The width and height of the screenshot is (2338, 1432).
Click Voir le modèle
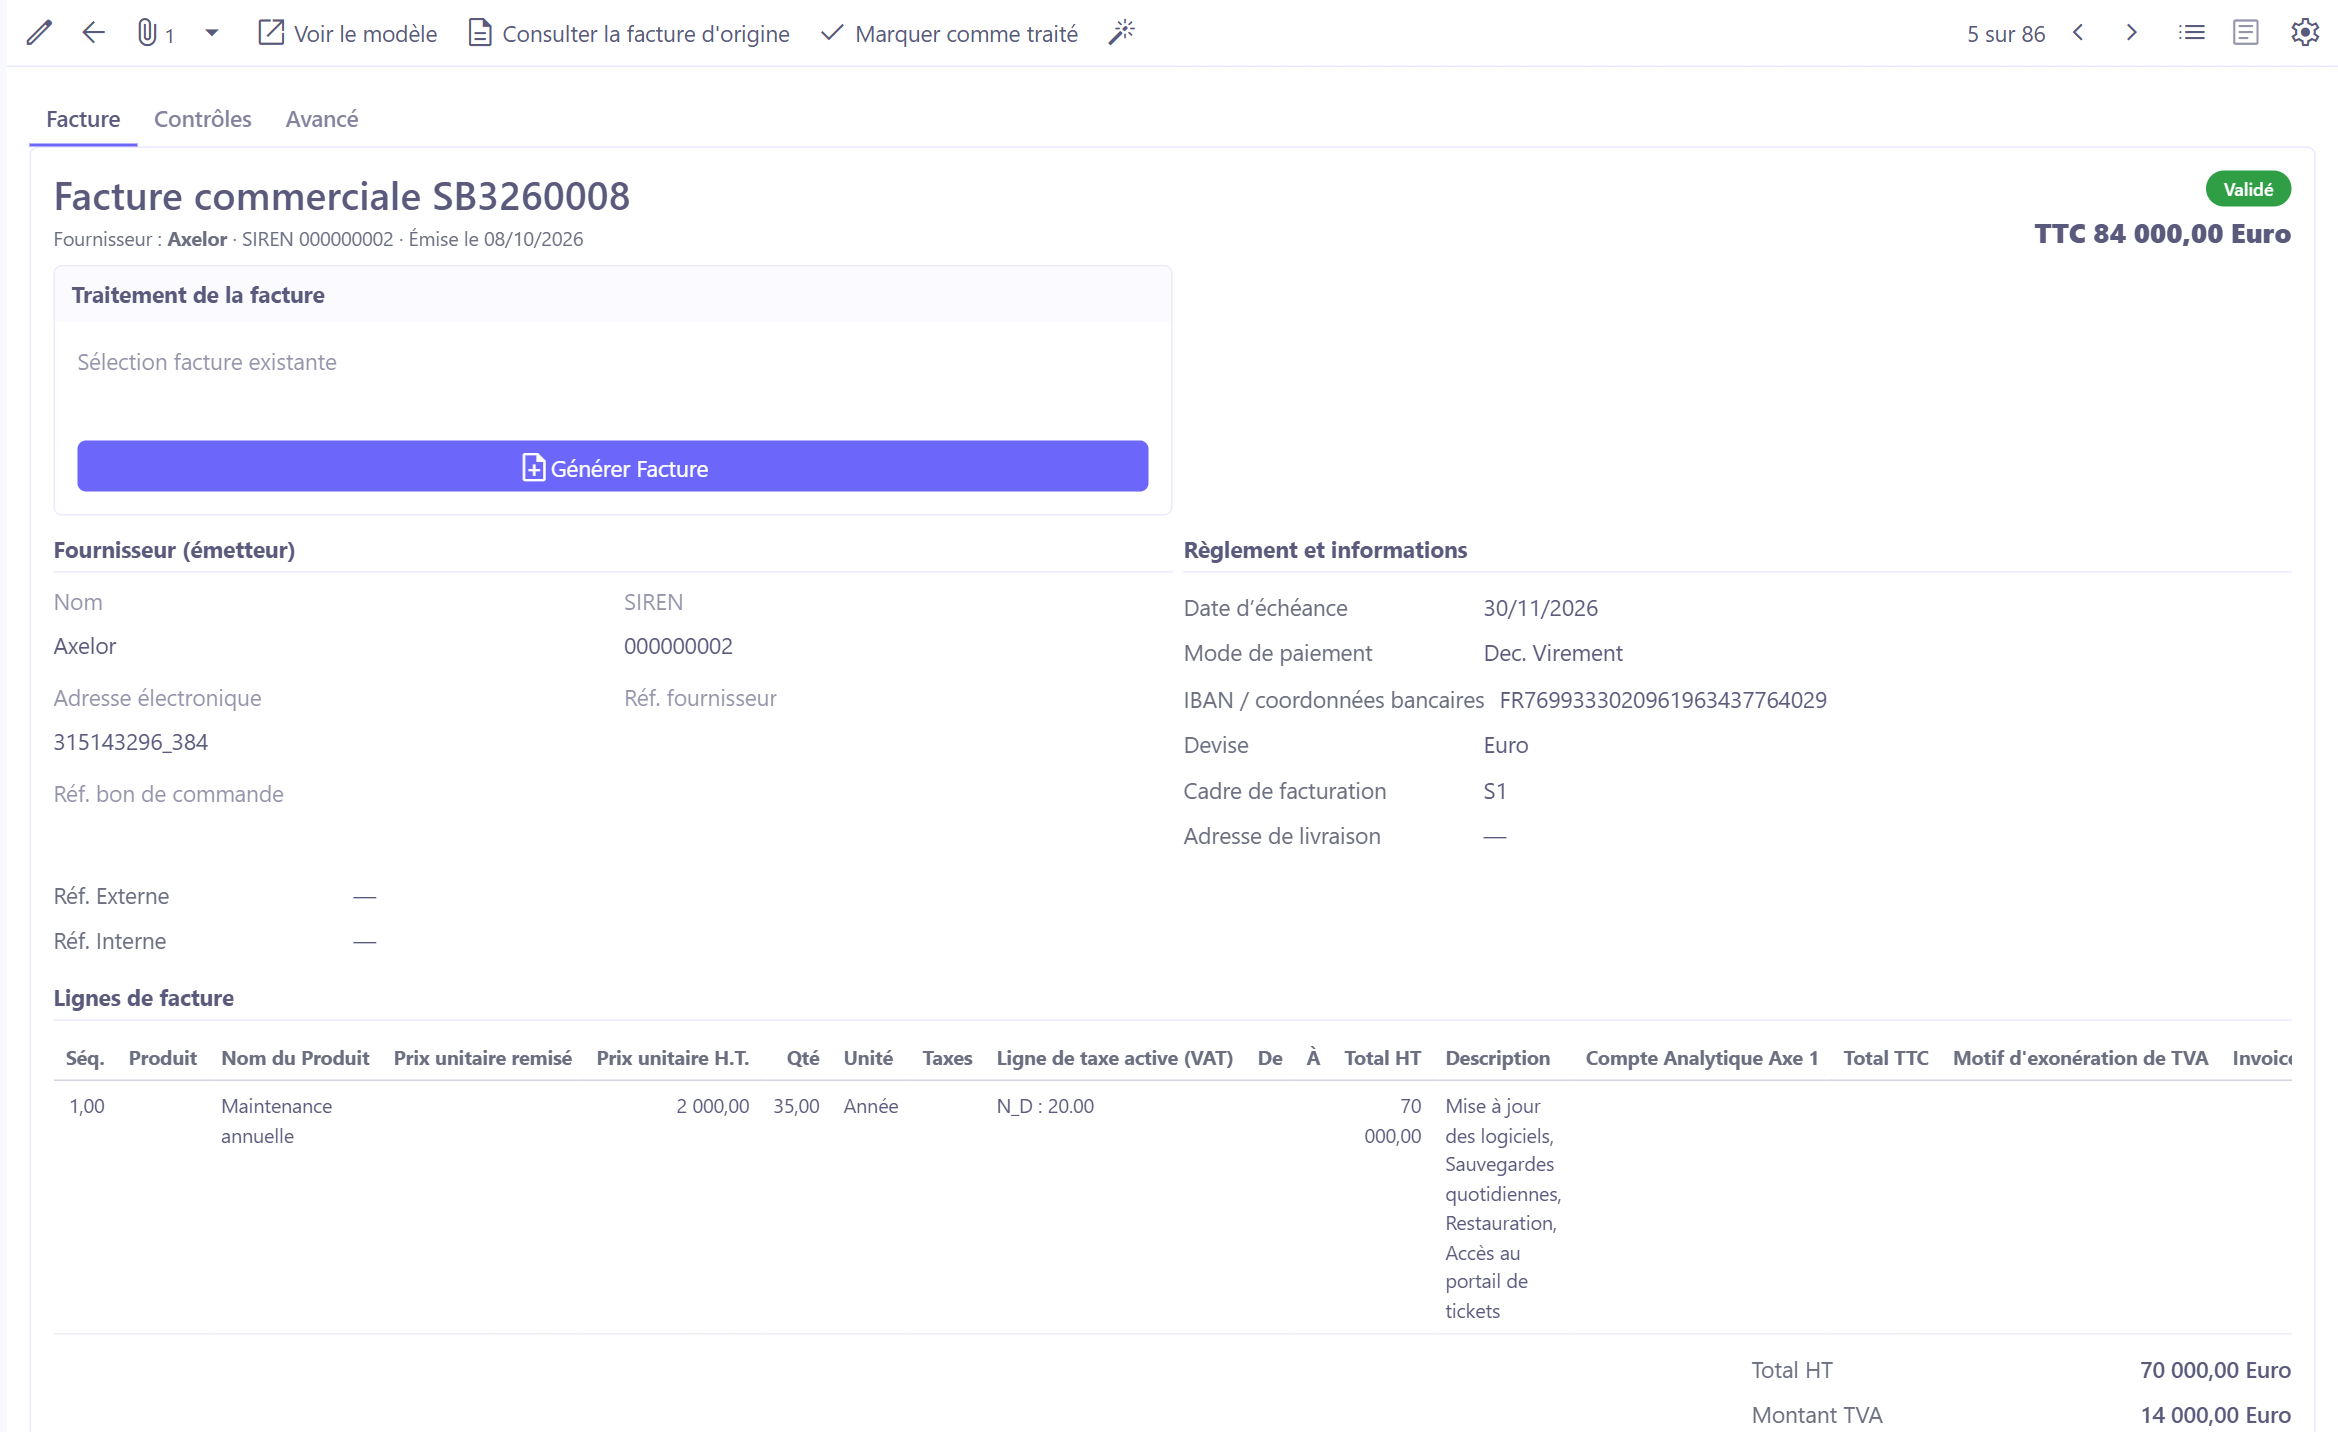(x=348, y=34)
